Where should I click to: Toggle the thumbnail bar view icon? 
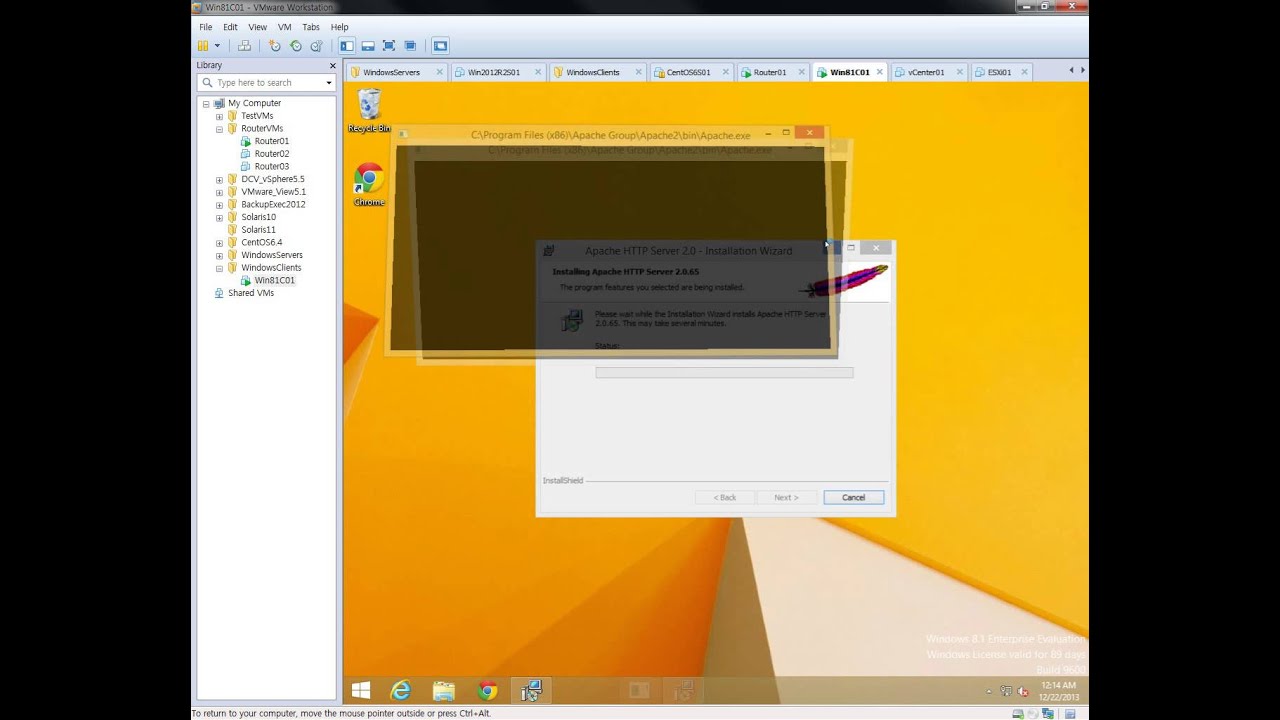[368, 46]
